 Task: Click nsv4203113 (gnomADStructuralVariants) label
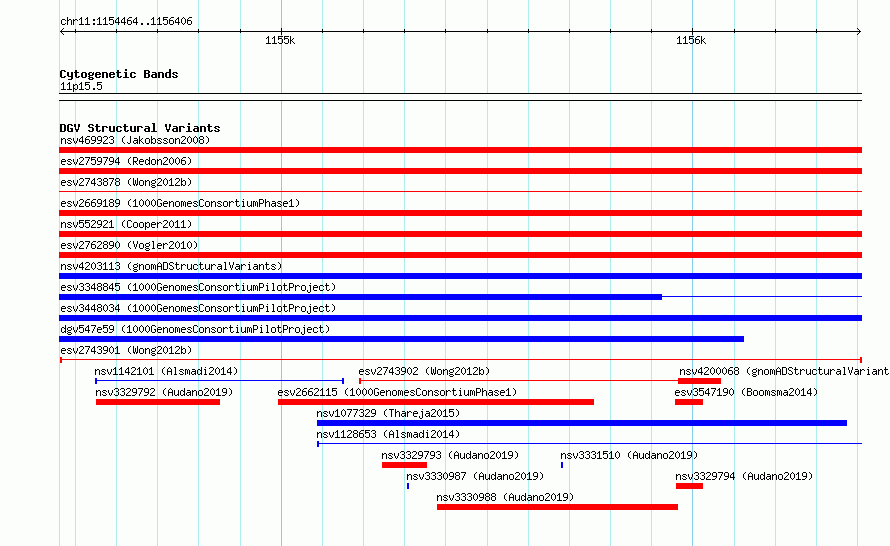tap(171, 266)
